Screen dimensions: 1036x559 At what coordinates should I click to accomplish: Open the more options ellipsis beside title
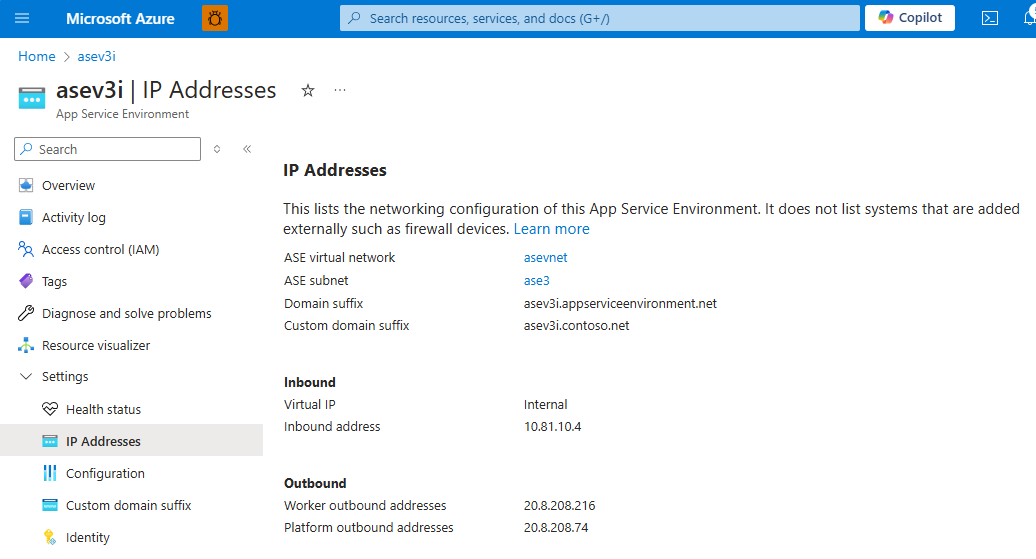[340, 90]
